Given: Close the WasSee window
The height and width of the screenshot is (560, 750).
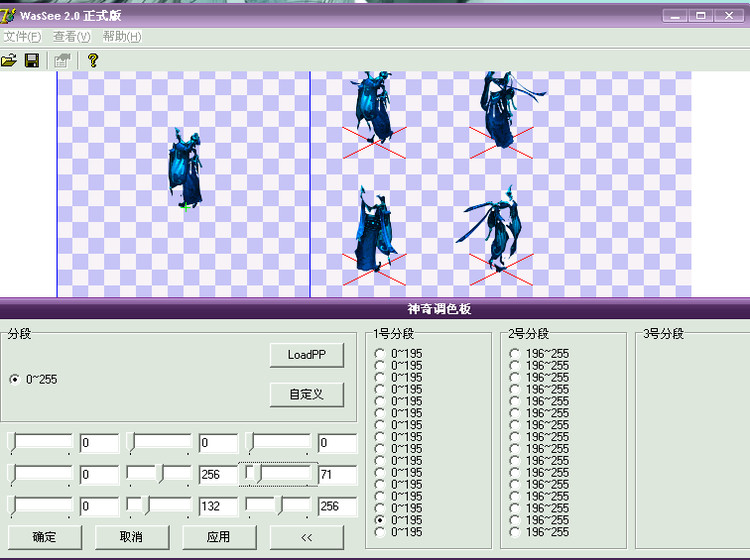Looking at the screenshot, I should (x=729, y=16).
